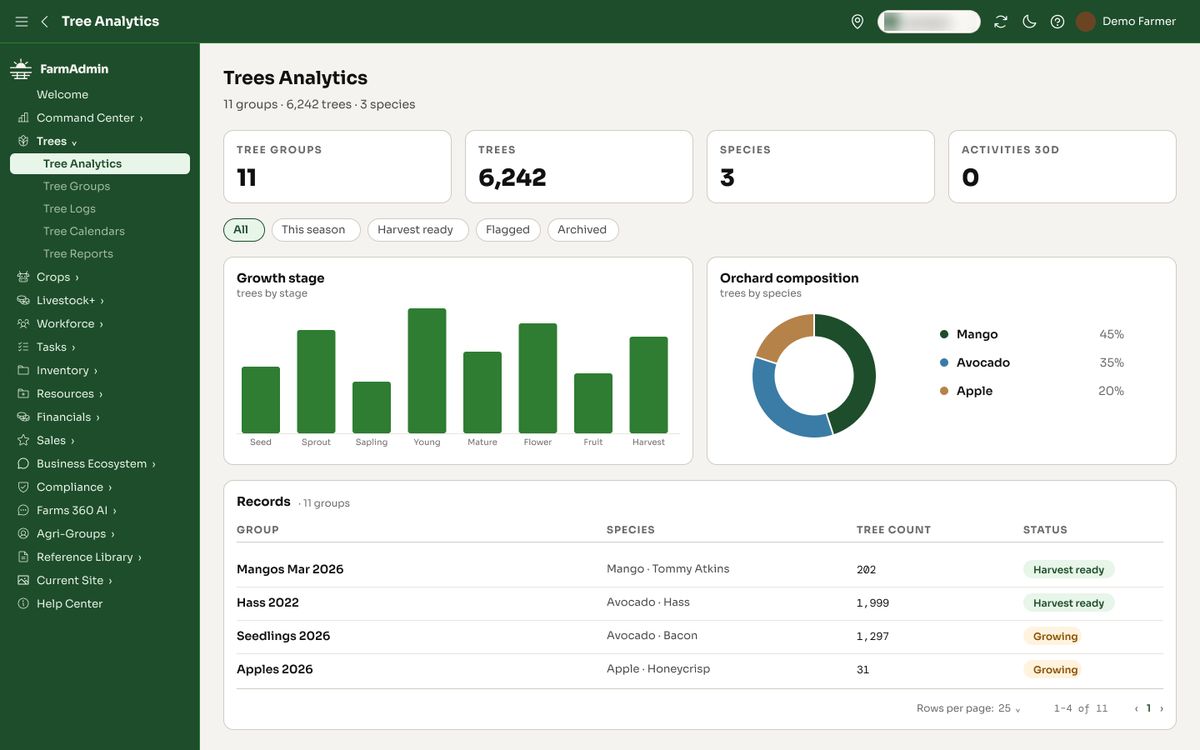Open Rows per page dropdown
Viewport: 1200px width, 750px height.
(x=1008, y=708)
